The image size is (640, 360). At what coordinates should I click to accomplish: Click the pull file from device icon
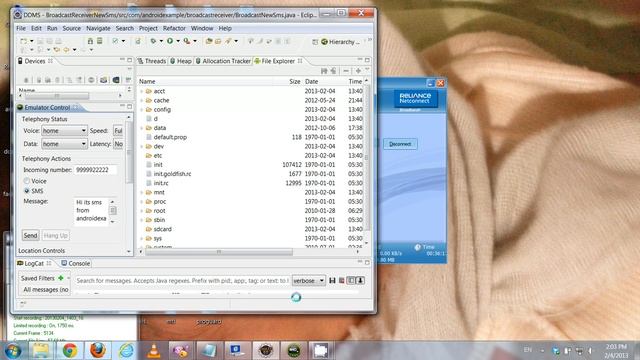[x=324, y=71]
